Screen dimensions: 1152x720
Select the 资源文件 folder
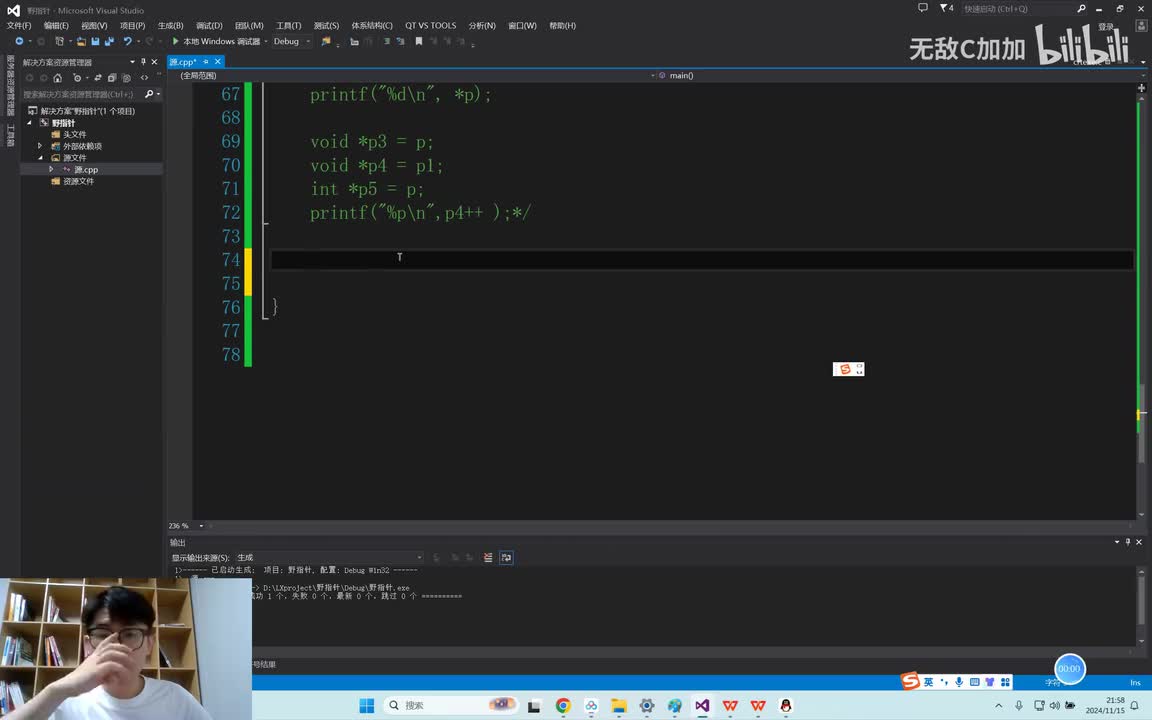click(78, 181)
